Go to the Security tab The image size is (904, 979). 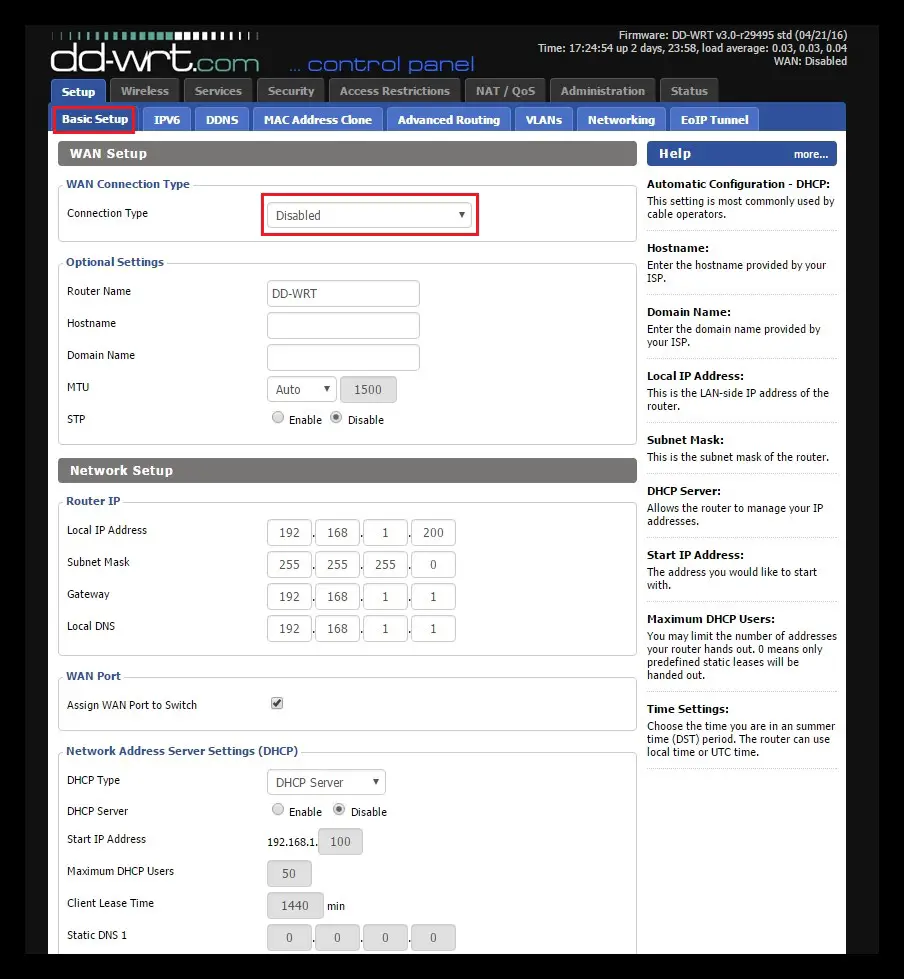291,91
